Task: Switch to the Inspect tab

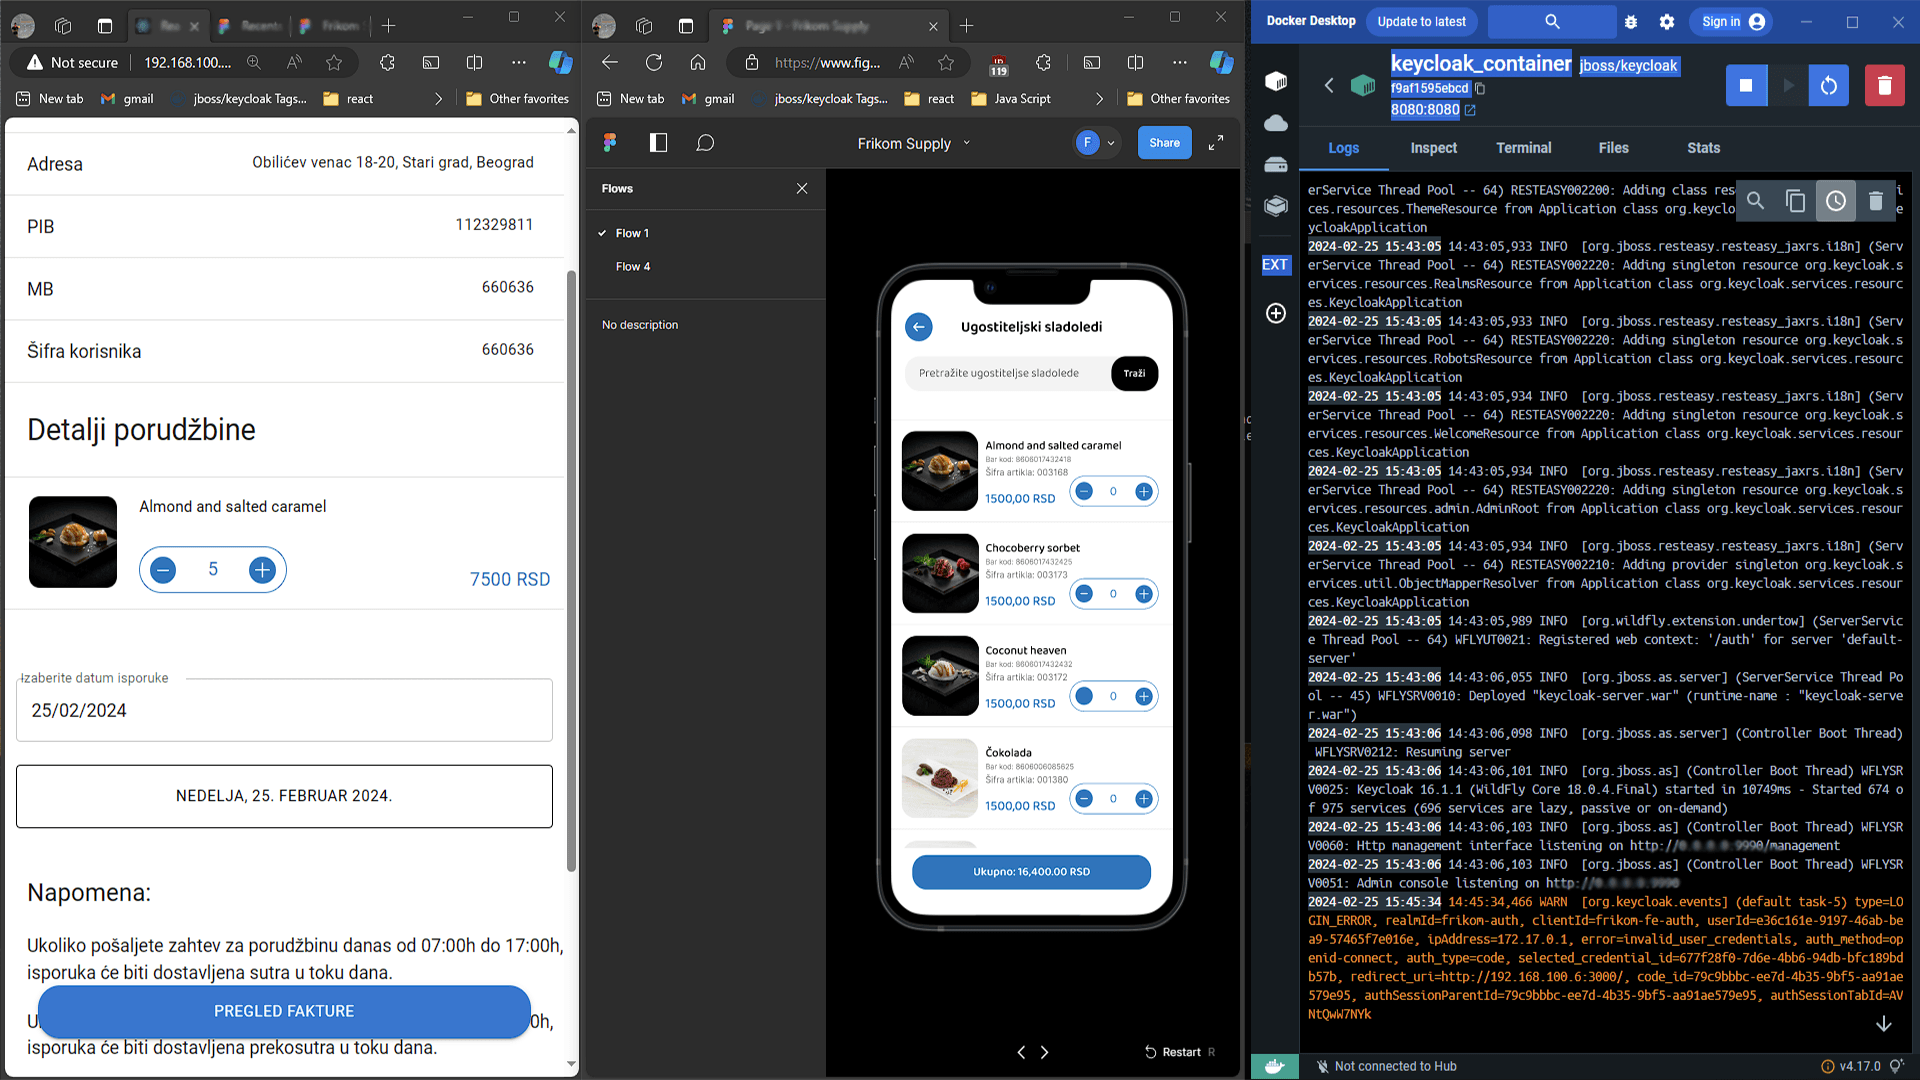Action: tap(1433, 148)
